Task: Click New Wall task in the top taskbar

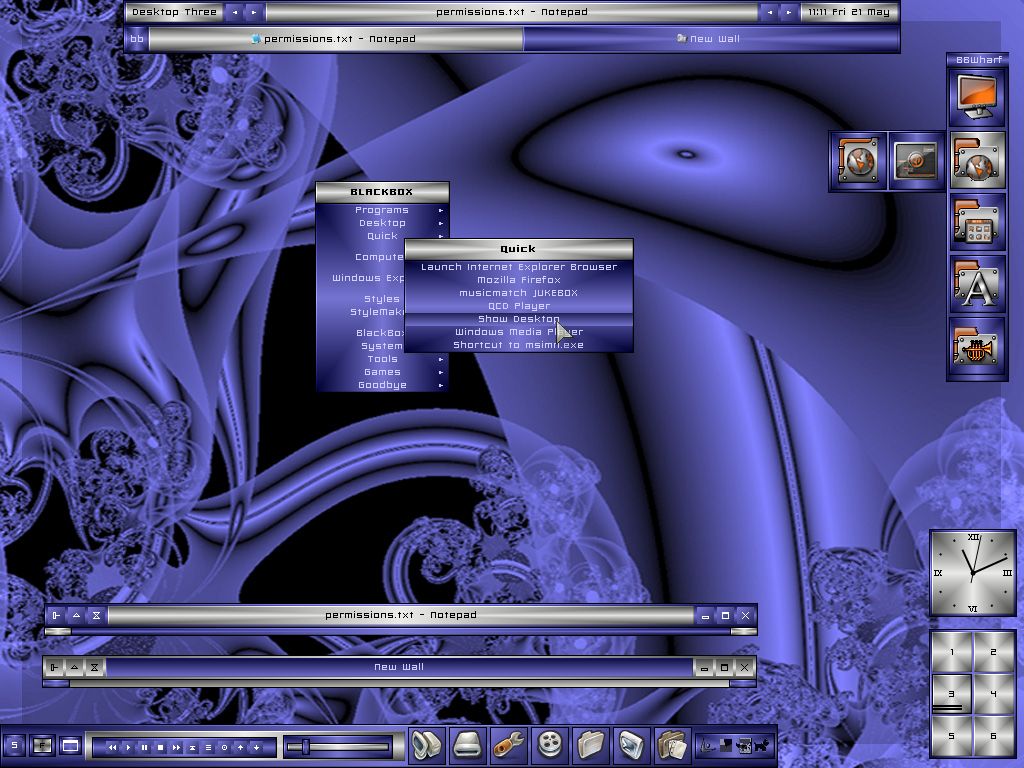Action: click(x=710, y=39)
